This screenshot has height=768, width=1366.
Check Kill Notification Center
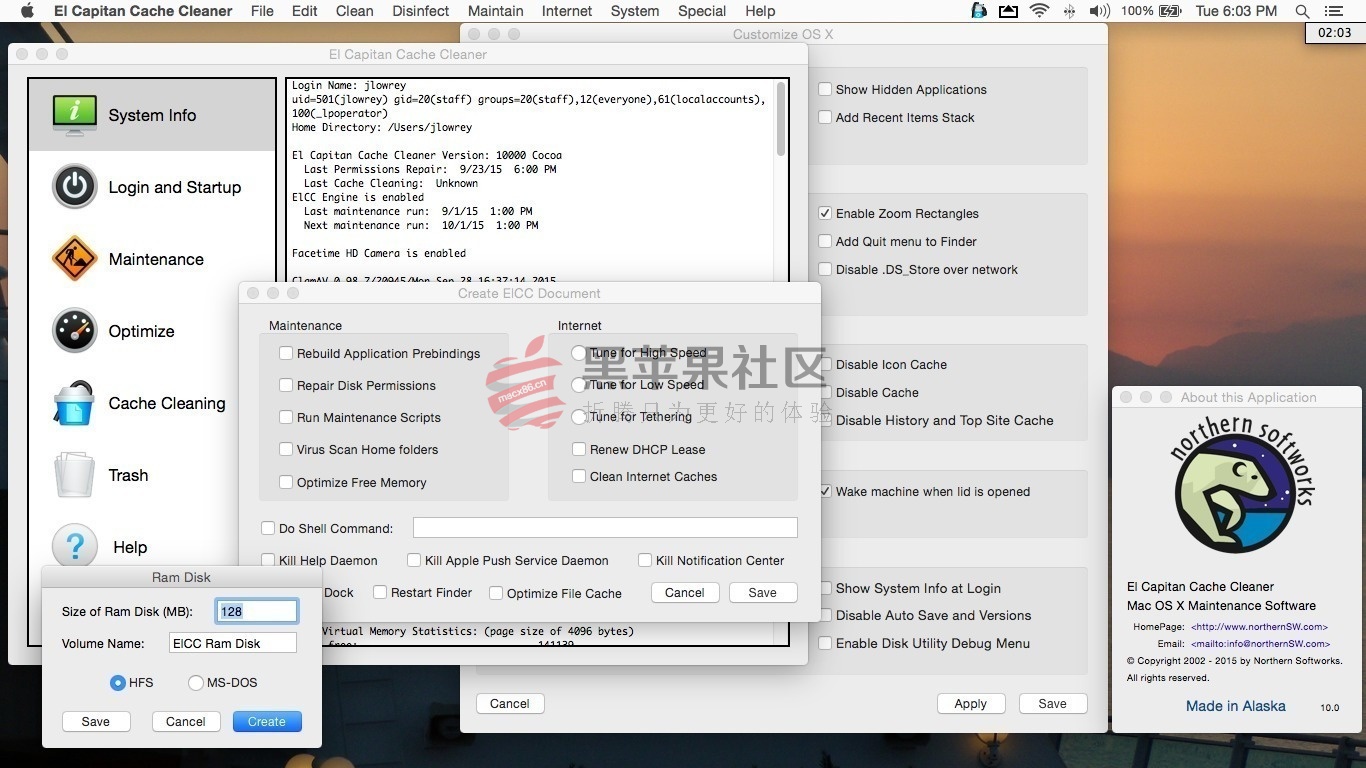click(x=645, y=560)
